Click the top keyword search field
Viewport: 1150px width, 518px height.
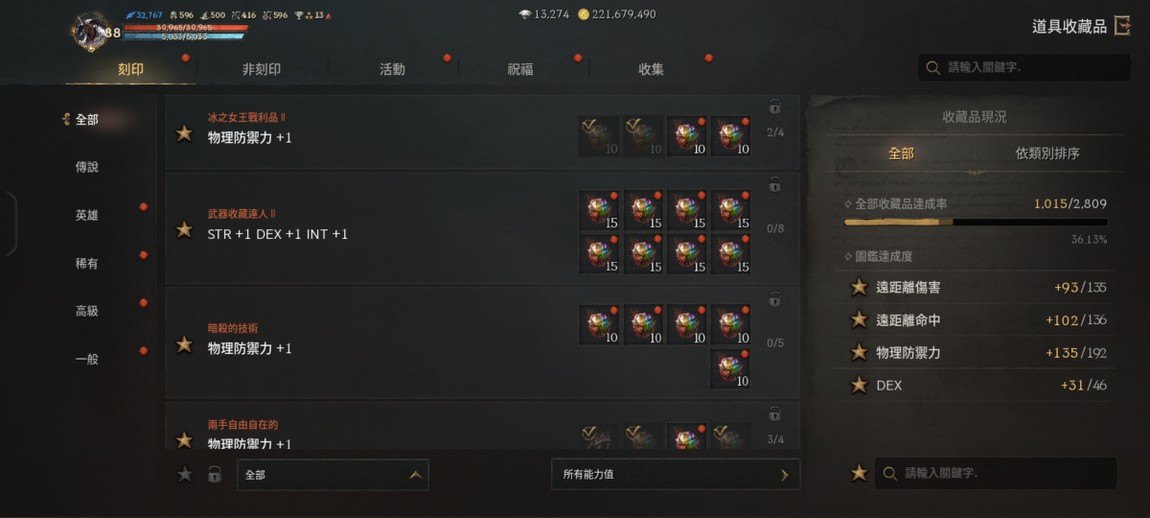1024,68
